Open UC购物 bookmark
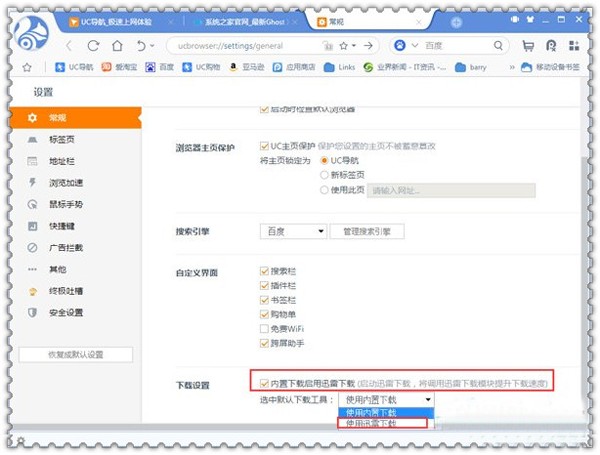The image size is (600, 455). (201, 67)
